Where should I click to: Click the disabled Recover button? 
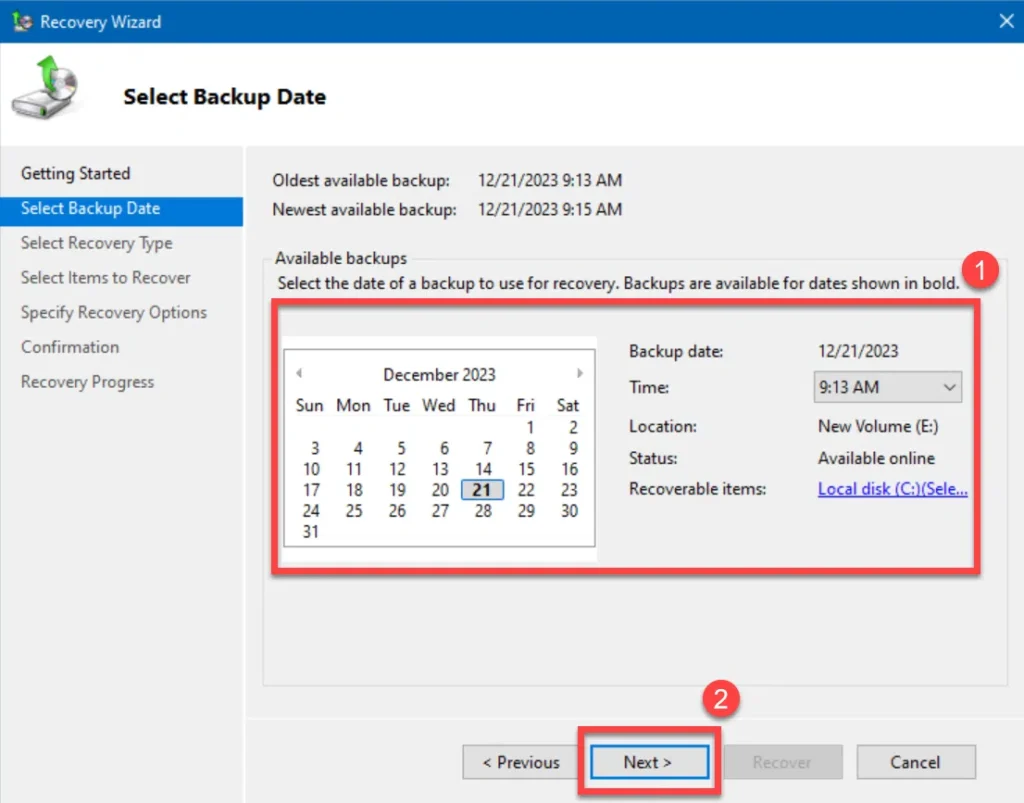click(x=782, y=762)
